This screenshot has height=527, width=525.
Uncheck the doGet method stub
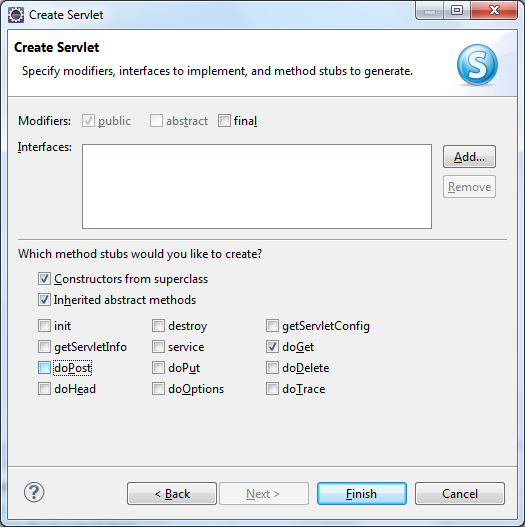pyautogui.click(x=272, y=347)
